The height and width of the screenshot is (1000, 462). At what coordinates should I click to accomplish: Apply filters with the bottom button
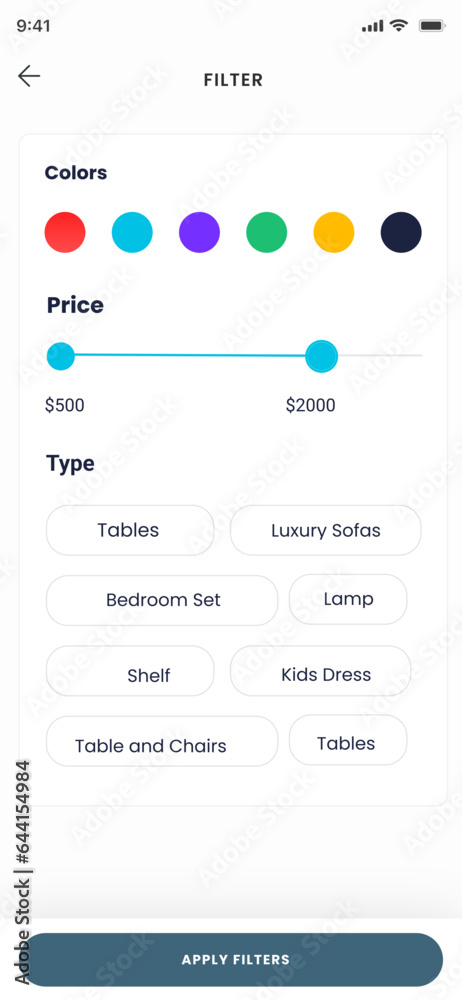[235, 960]
